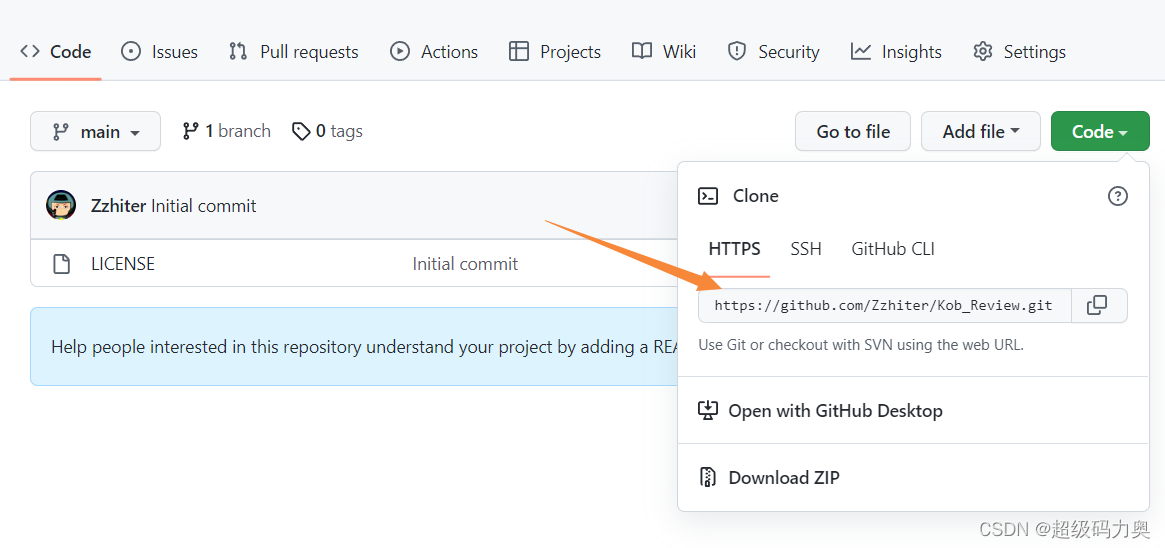This screenshot has height=548, width=1165.
Task: Click the git branch icon beside 1 branch
Action: (190, 131)
